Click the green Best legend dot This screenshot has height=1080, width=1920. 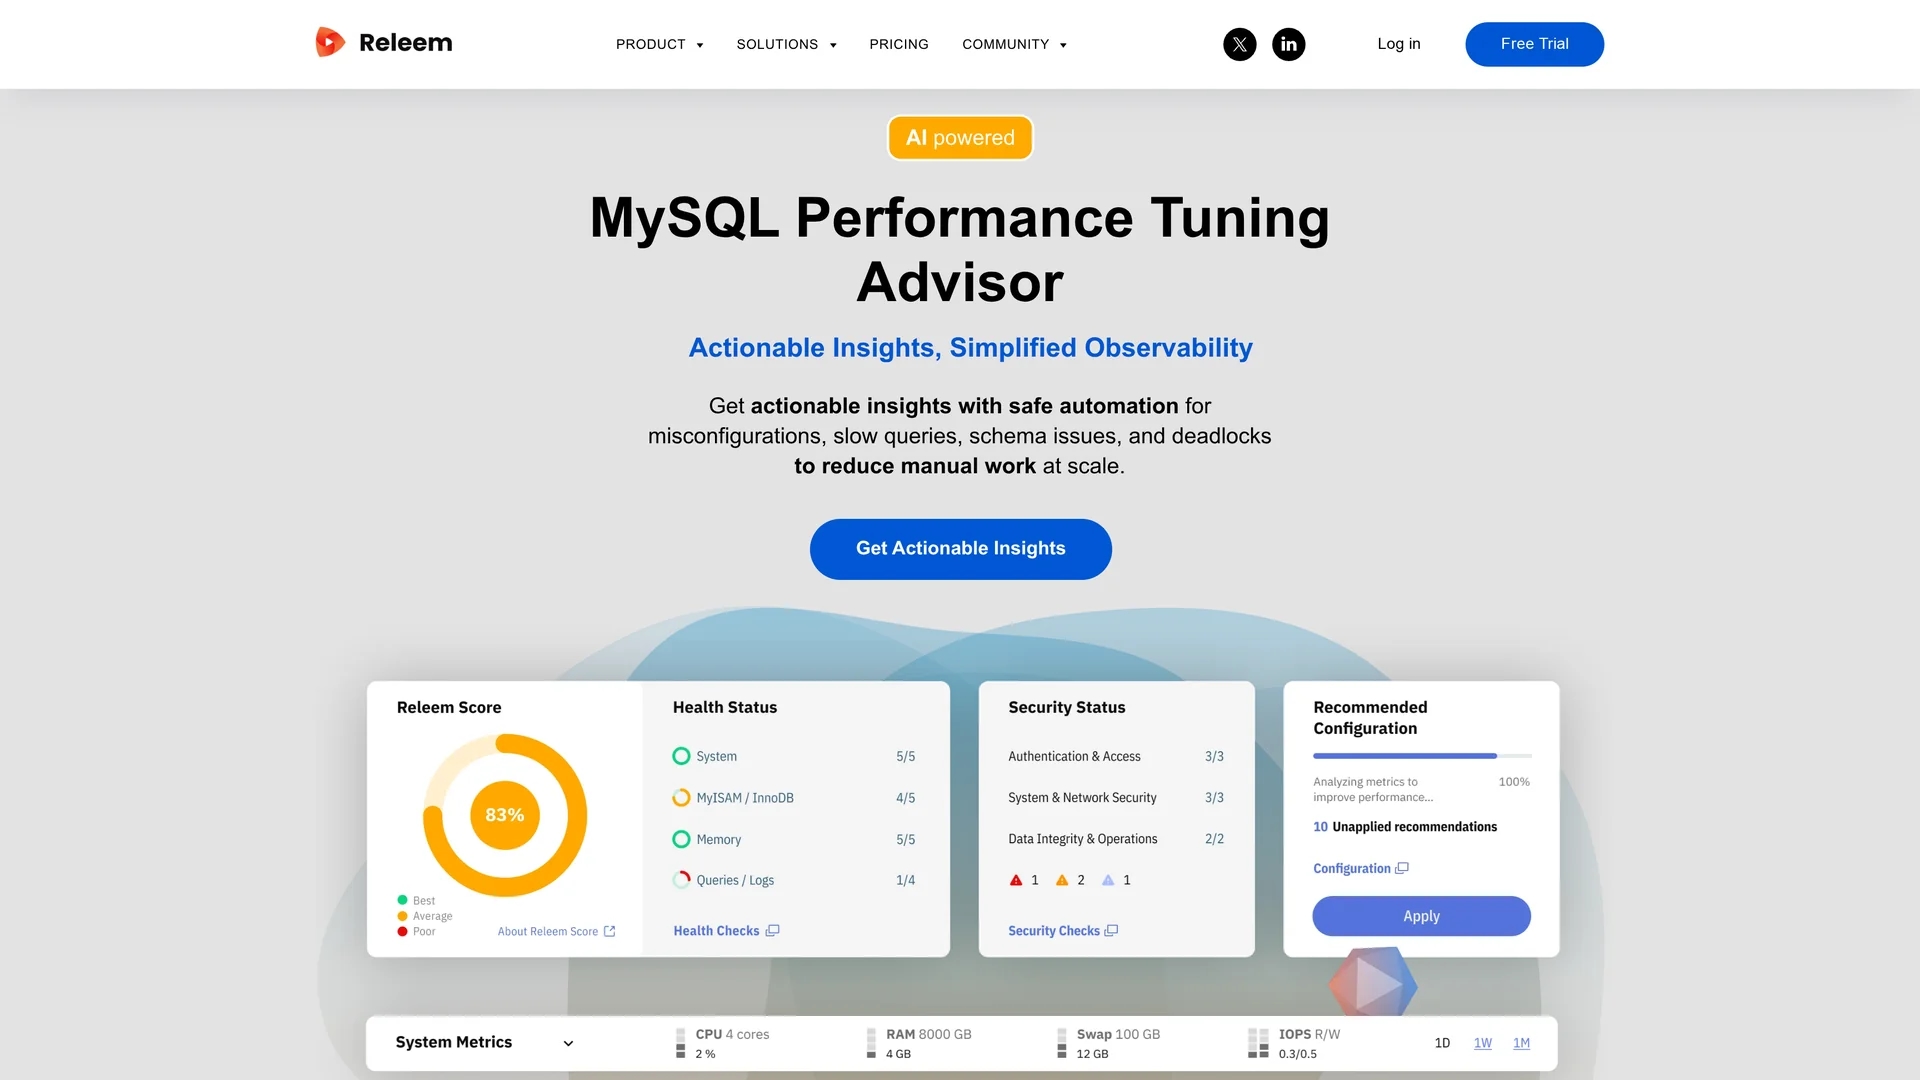[x=402, y=900]
